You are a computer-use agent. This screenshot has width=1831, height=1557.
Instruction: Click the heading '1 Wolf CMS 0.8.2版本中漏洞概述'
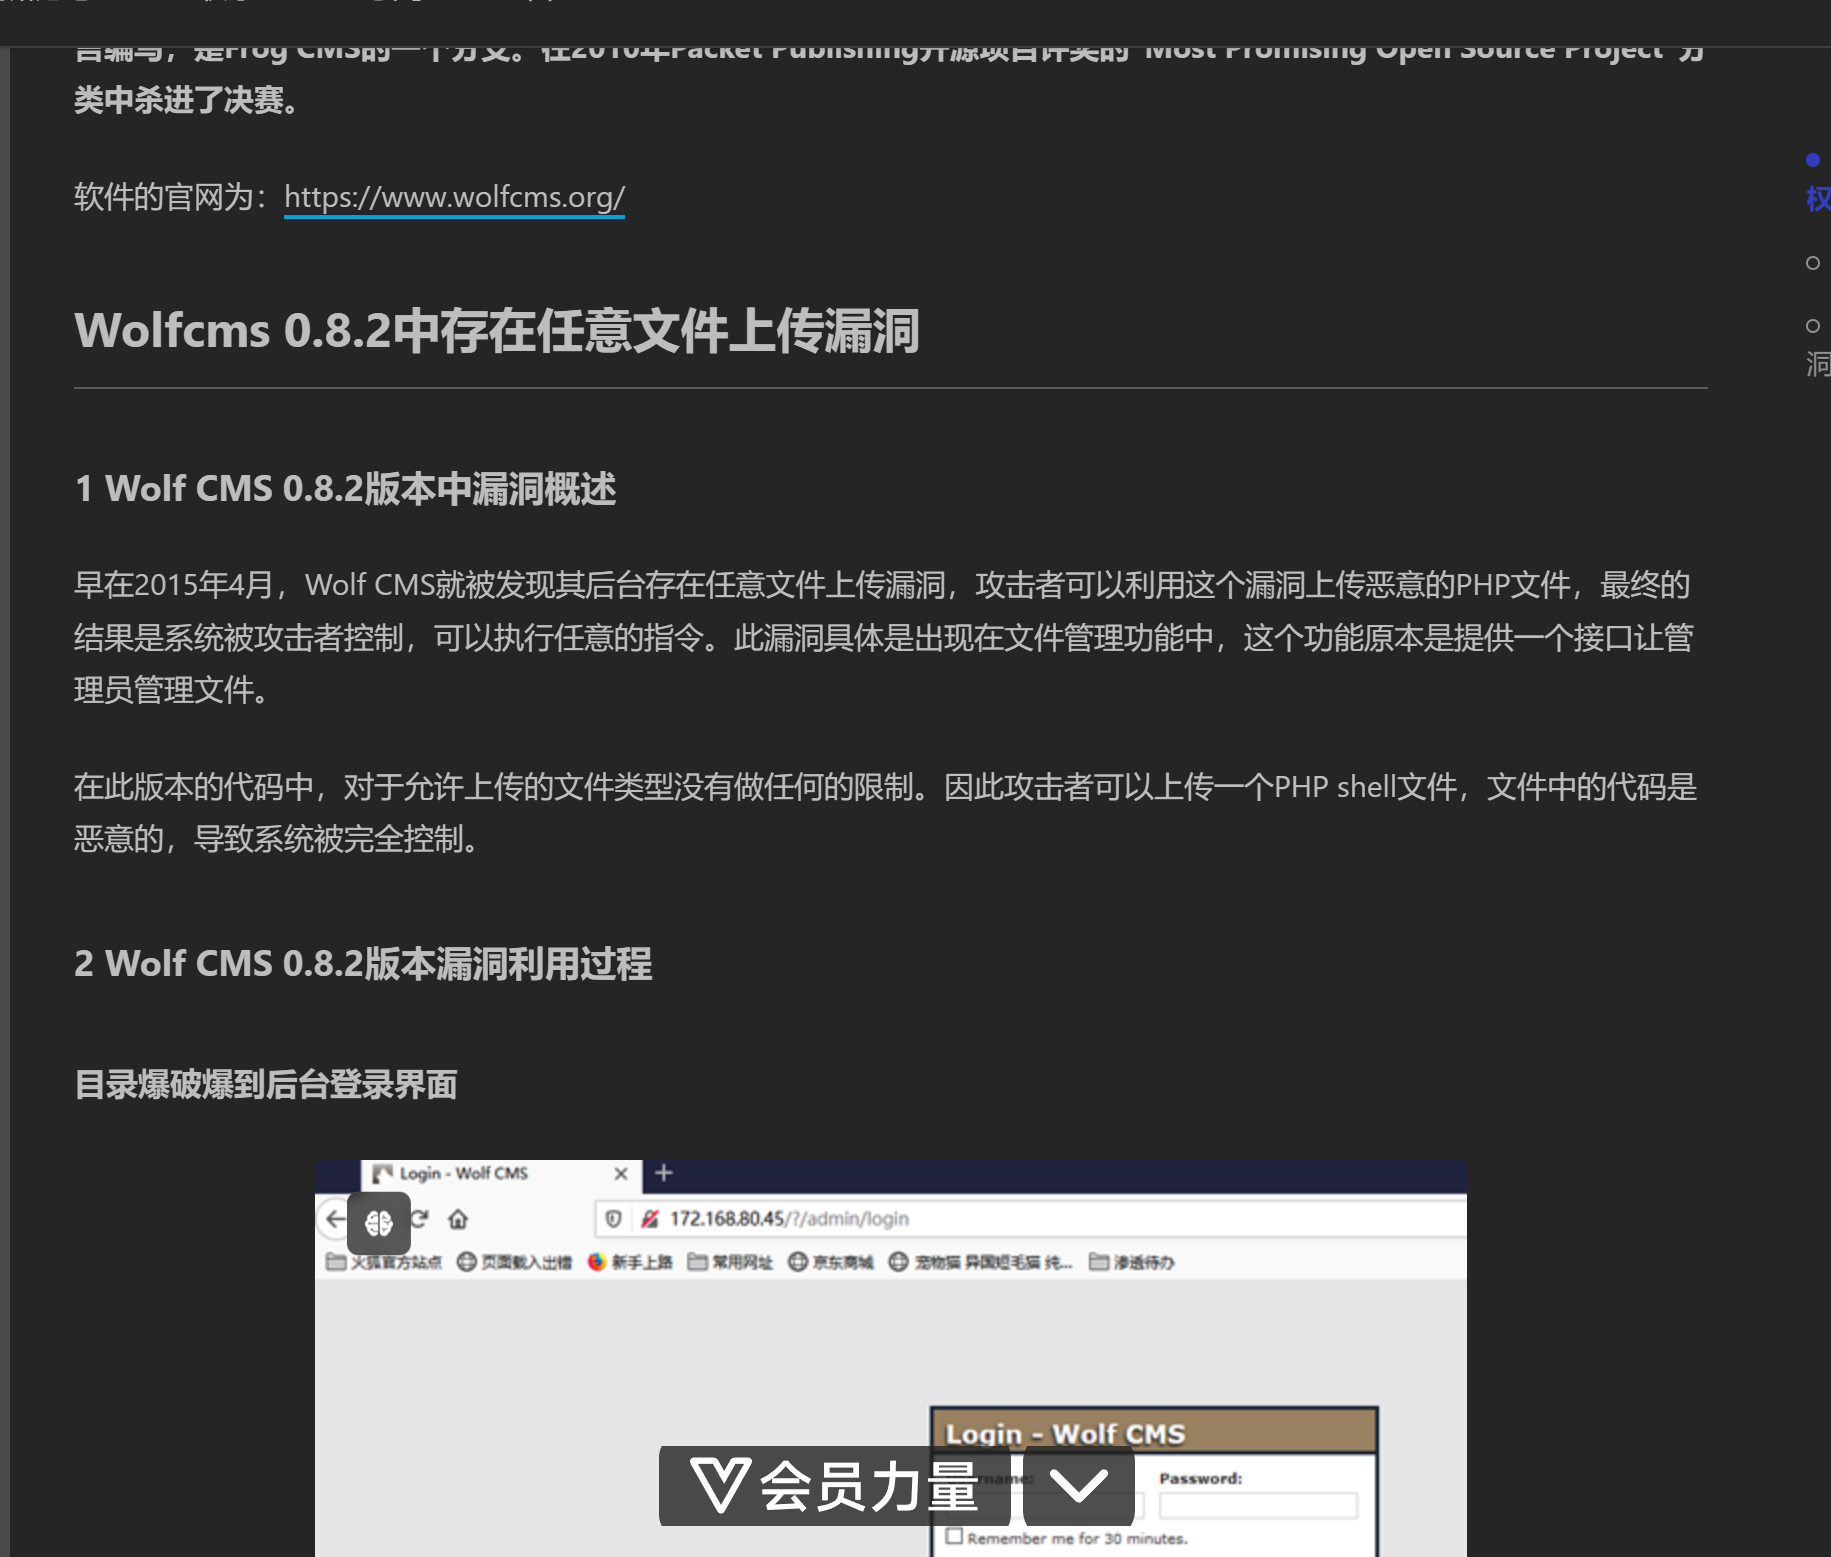tap(345, 488)
